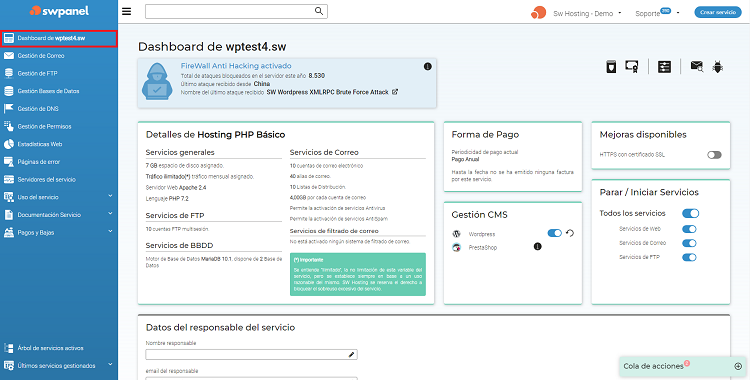
Task: Click '10 cuentas FTP multisesión' text
Action: (177, 229)
